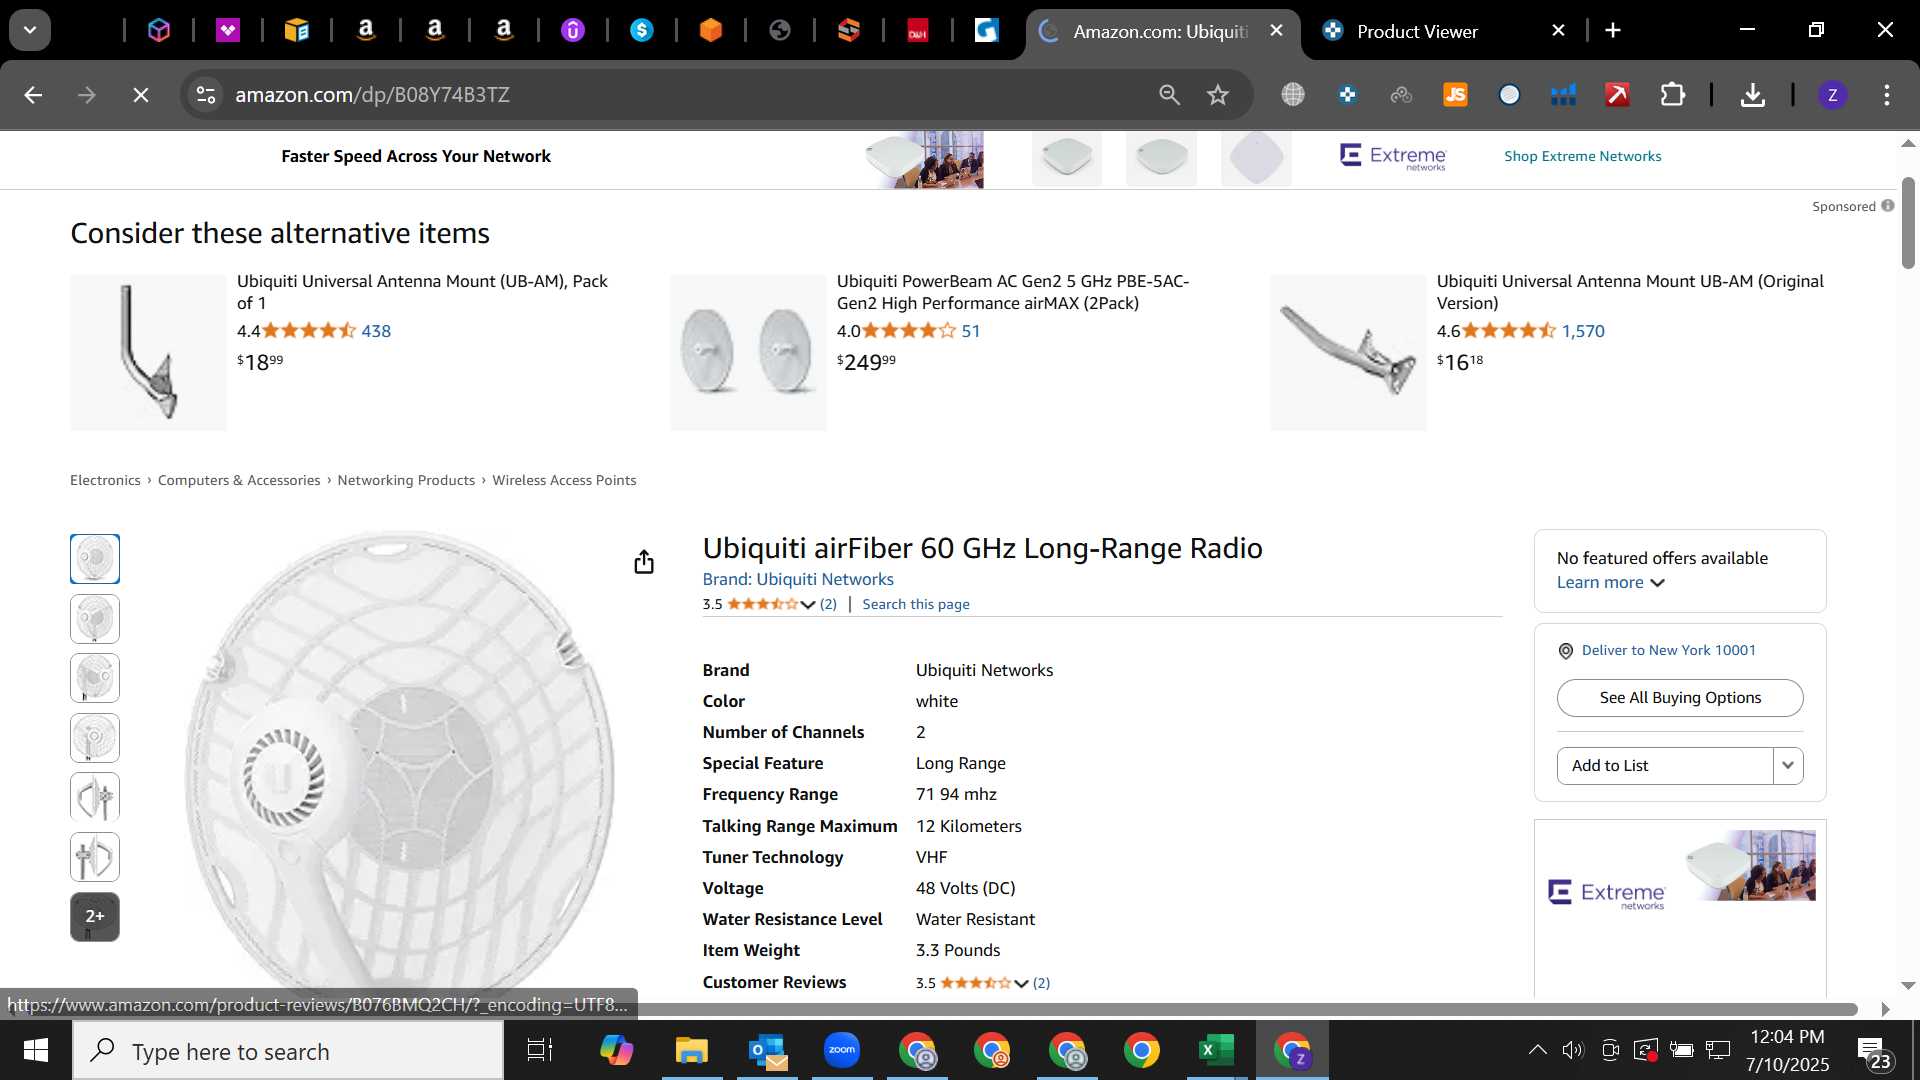Click the JS extension icon
This screenshot has width=1920, height=1080.
(x=1455, y=95)
